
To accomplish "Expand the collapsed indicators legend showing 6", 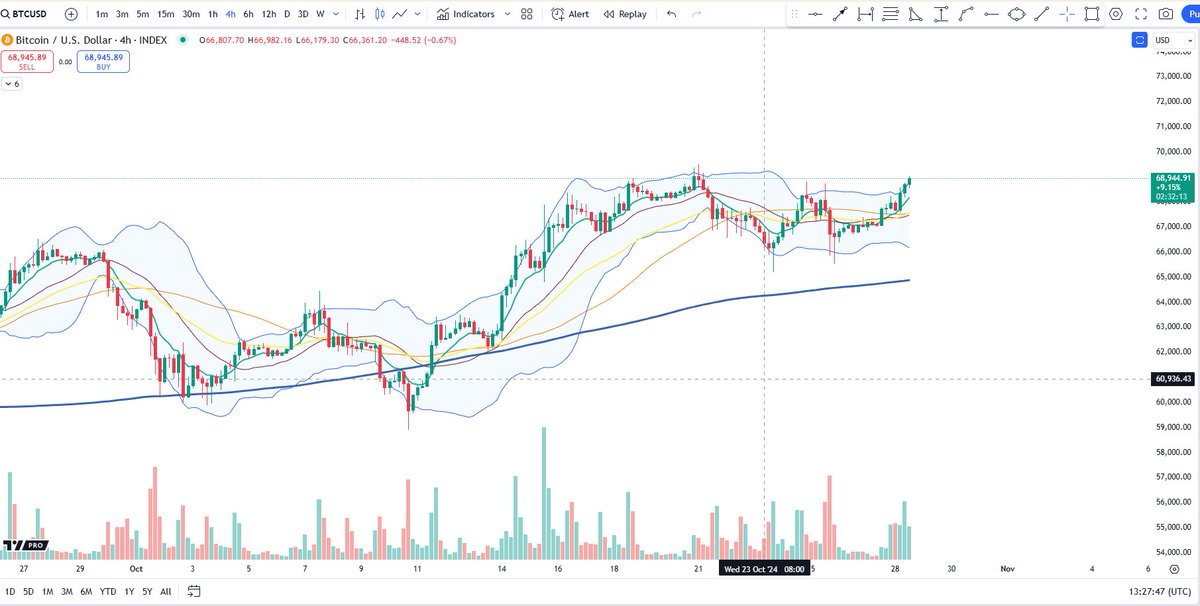I will [12, 84].
